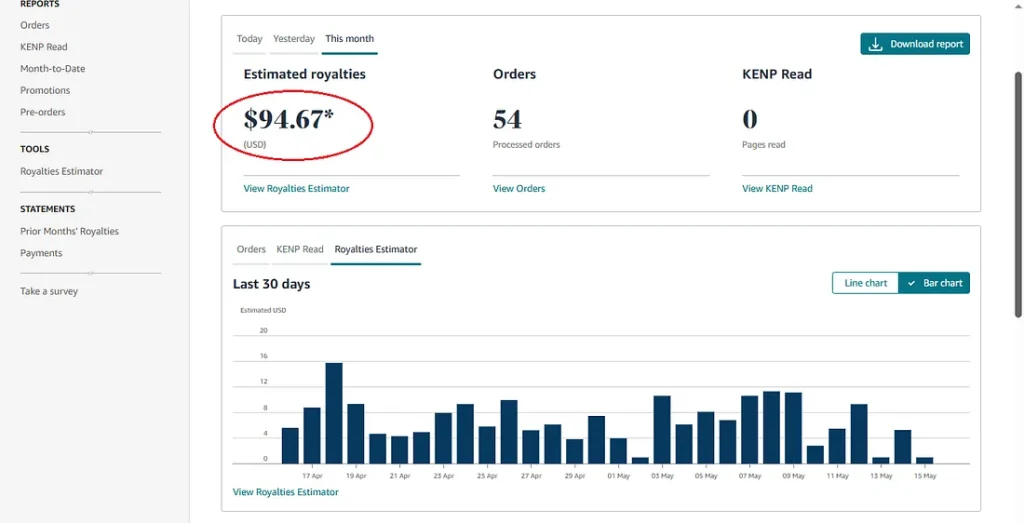Open Pre-orders in the sidebar

[x=43, y=112]
